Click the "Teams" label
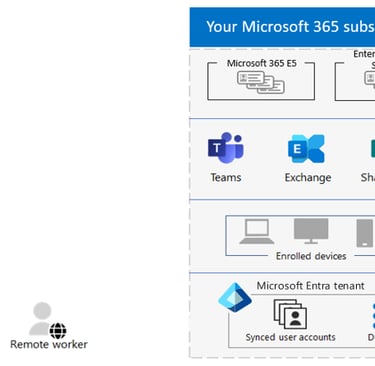375x366 pixels. tap(226, 177)
